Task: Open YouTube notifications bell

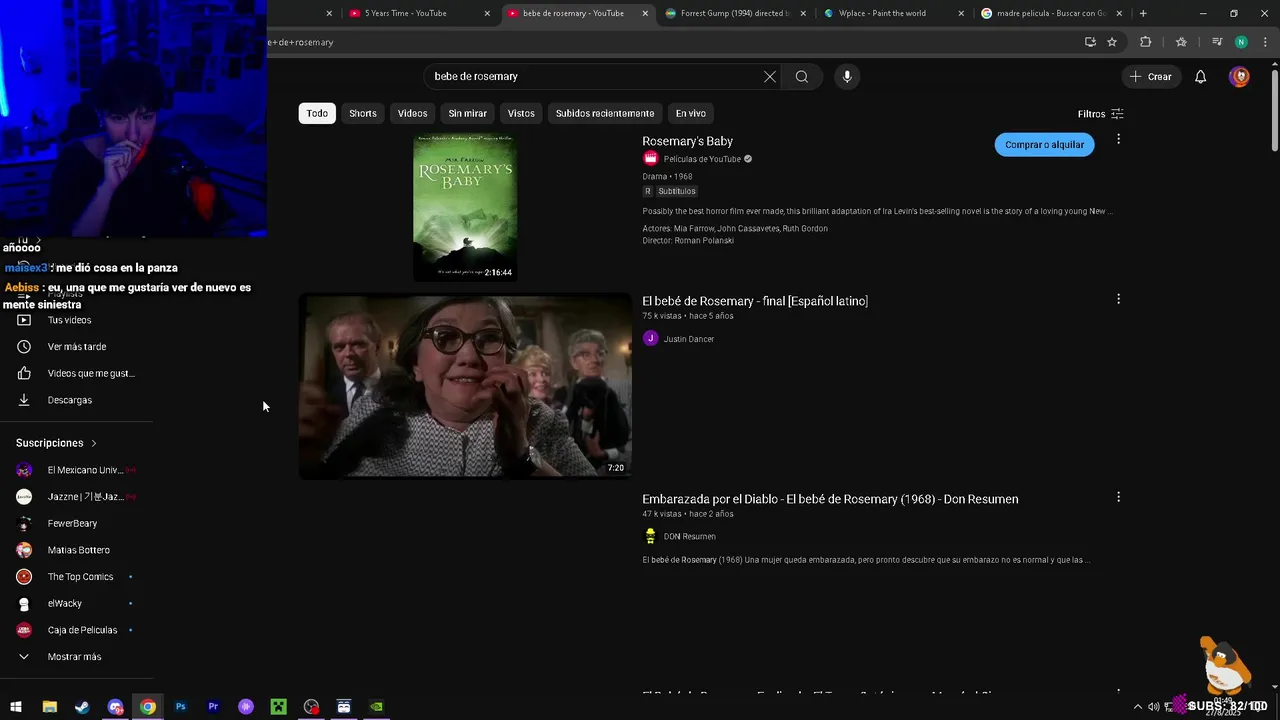Action: click(1201, 77)
